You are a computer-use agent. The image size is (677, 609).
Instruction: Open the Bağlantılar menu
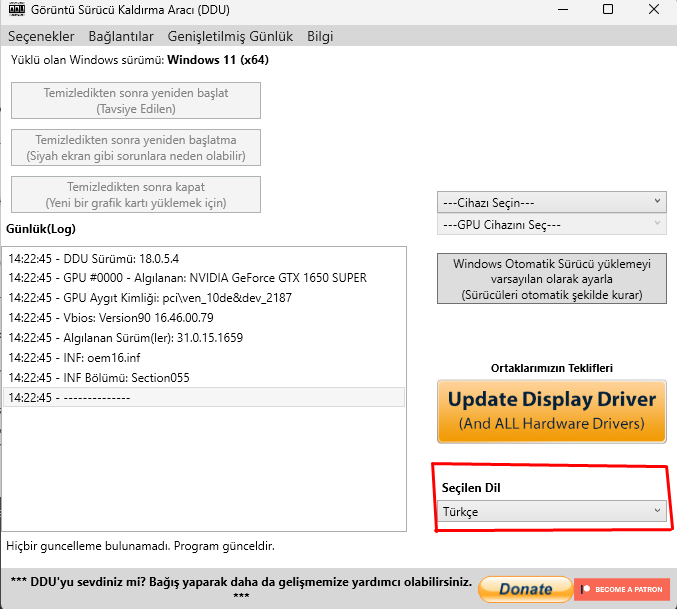[121, 36]
